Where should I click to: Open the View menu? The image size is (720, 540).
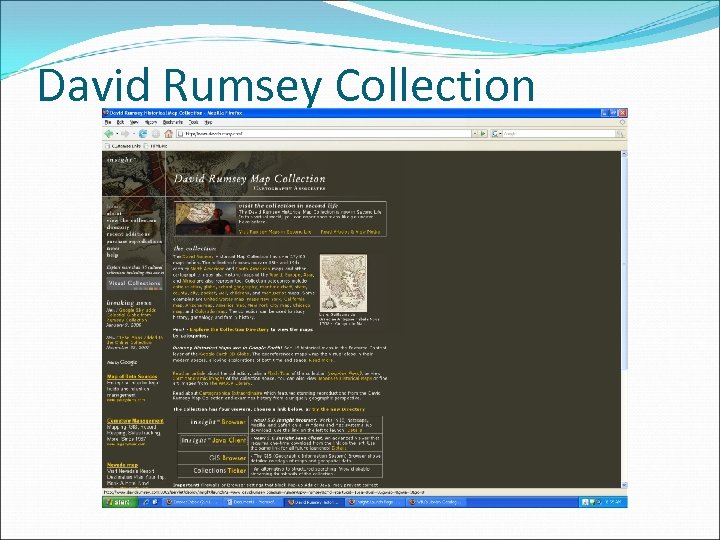point(134,123)
